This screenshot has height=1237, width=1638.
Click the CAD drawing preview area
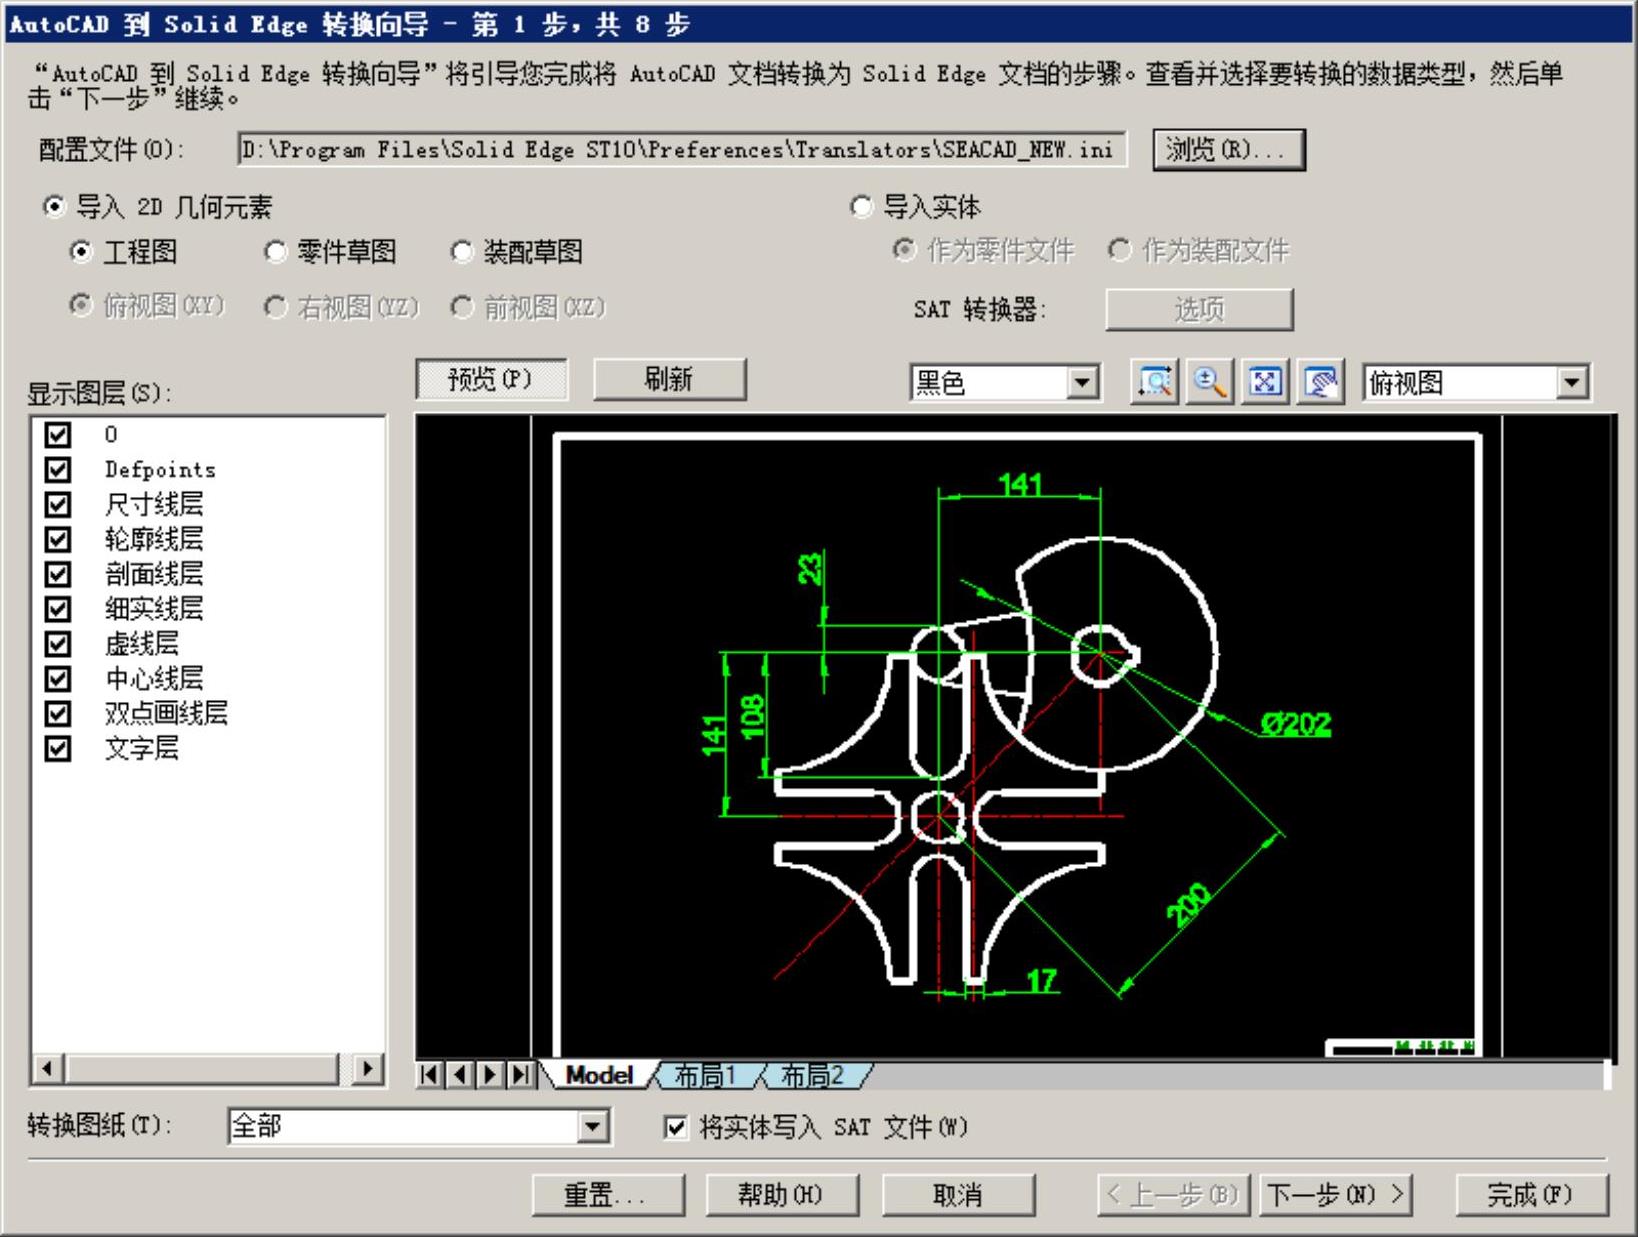1014,738
